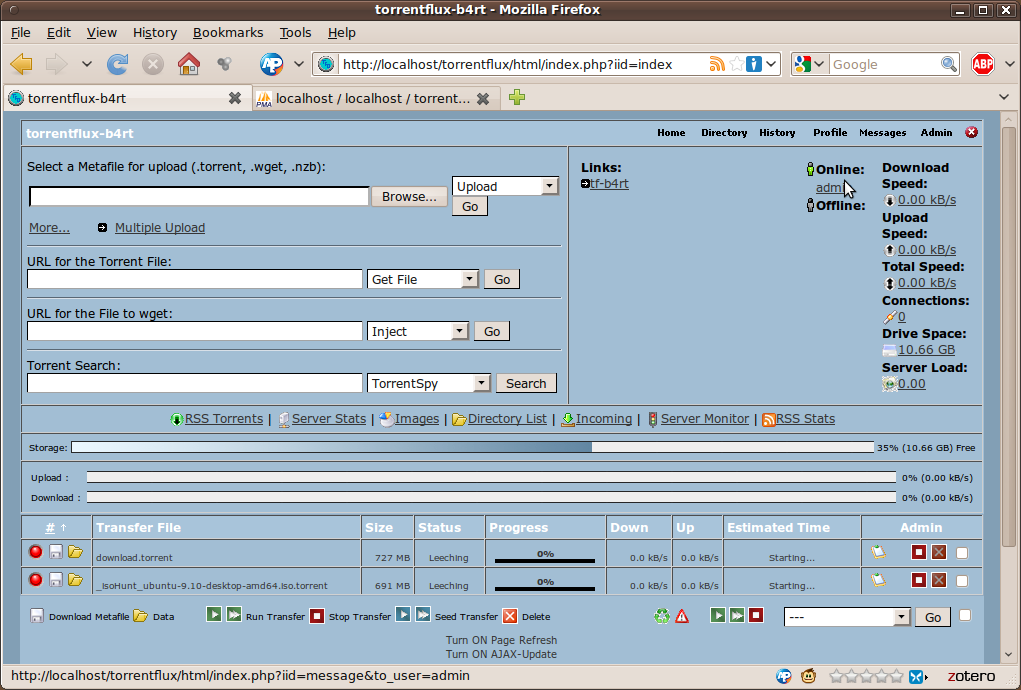The image size is (1021, 690).
Task: Open the Get File dropdown
Action: coord(423,279)
